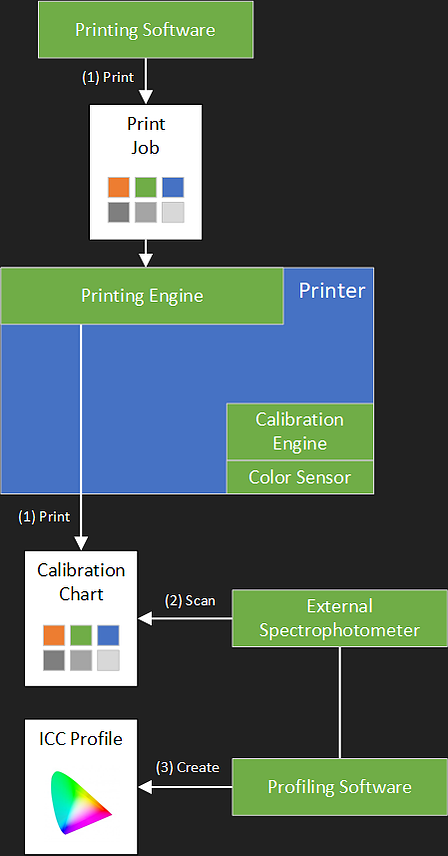
Task: Click the Printing Software box
Action: (x=146, y=29)
